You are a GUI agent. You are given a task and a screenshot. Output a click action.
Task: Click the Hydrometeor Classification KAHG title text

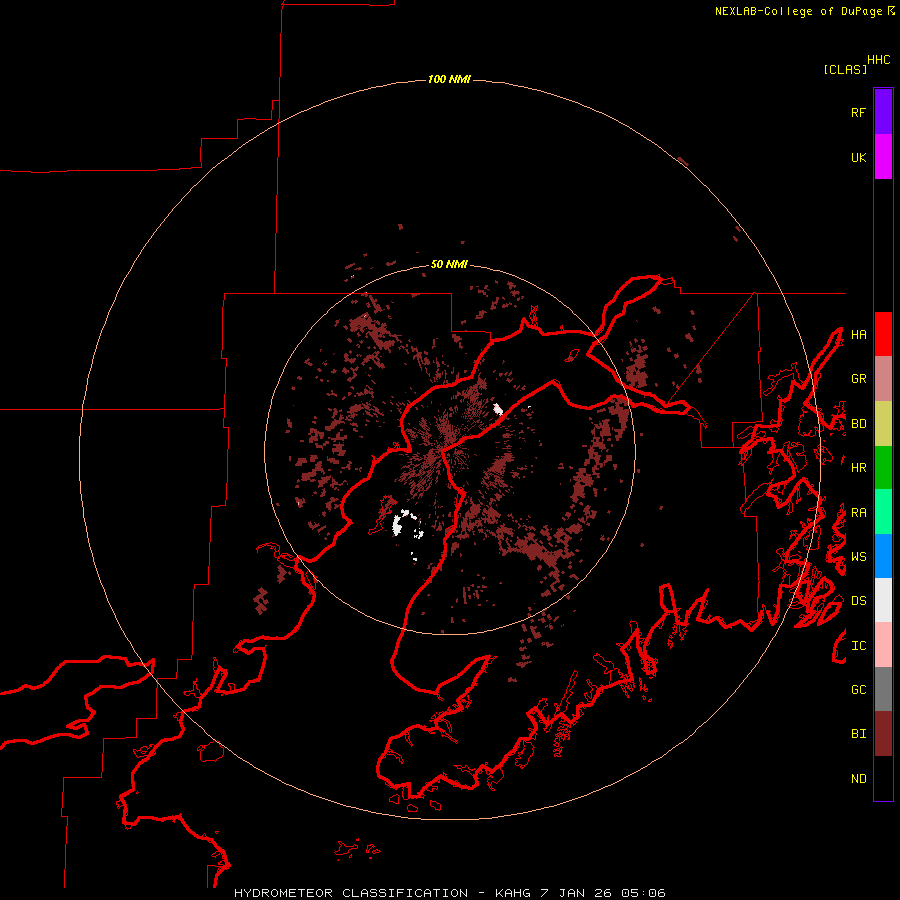point(449,893)
